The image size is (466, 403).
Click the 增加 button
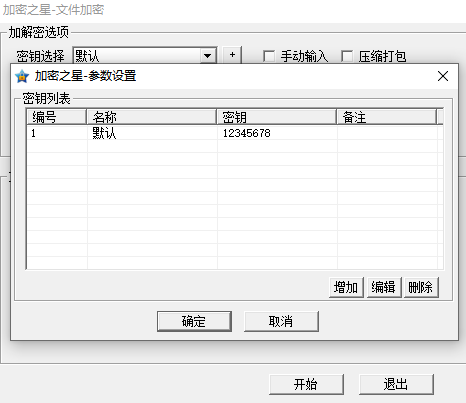tap(346, 287)
